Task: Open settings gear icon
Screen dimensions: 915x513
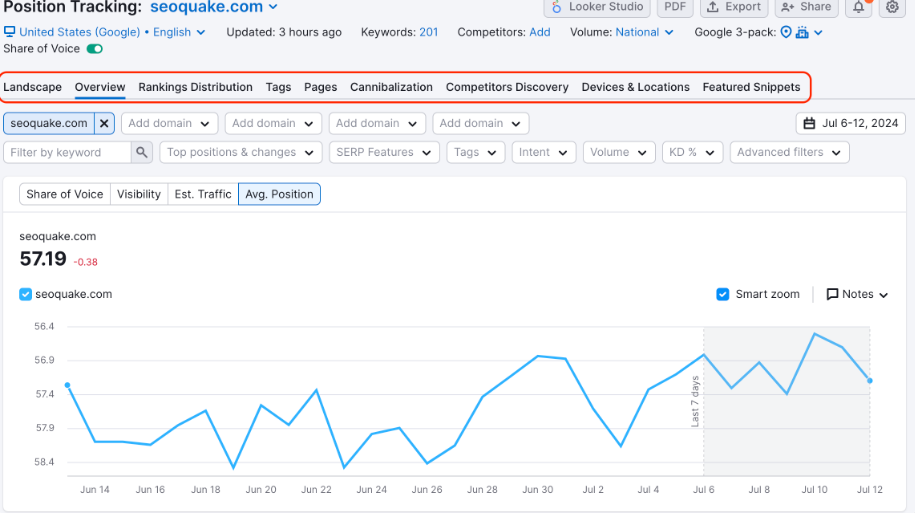Action: (x=892, y=7)
